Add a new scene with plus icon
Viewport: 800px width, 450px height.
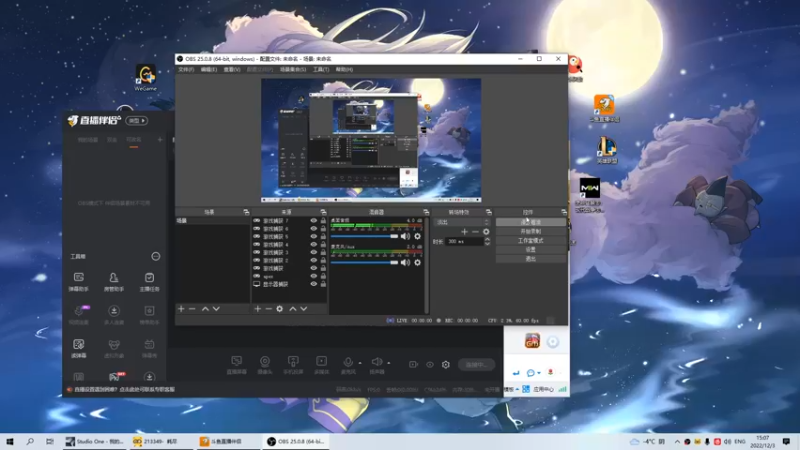181,309
